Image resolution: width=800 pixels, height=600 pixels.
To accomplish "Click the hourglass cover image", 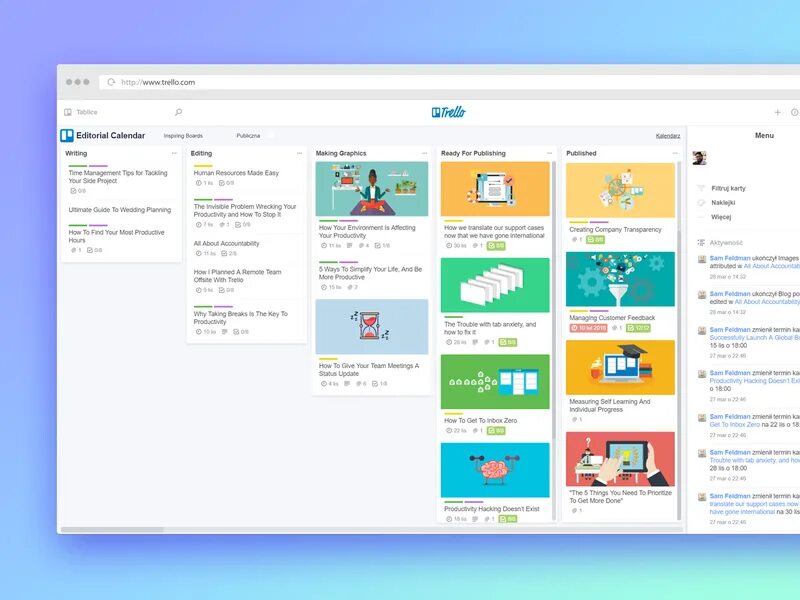I will click(x=371, y=327).
